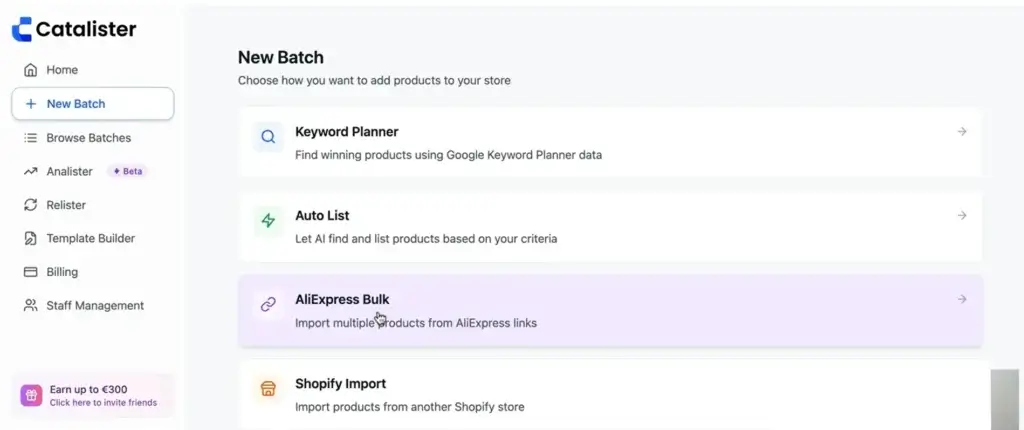Viewport: 1024px width, 430px height.
Task: Open Keyword Planner via its right arrow
Action: point(962,131)
